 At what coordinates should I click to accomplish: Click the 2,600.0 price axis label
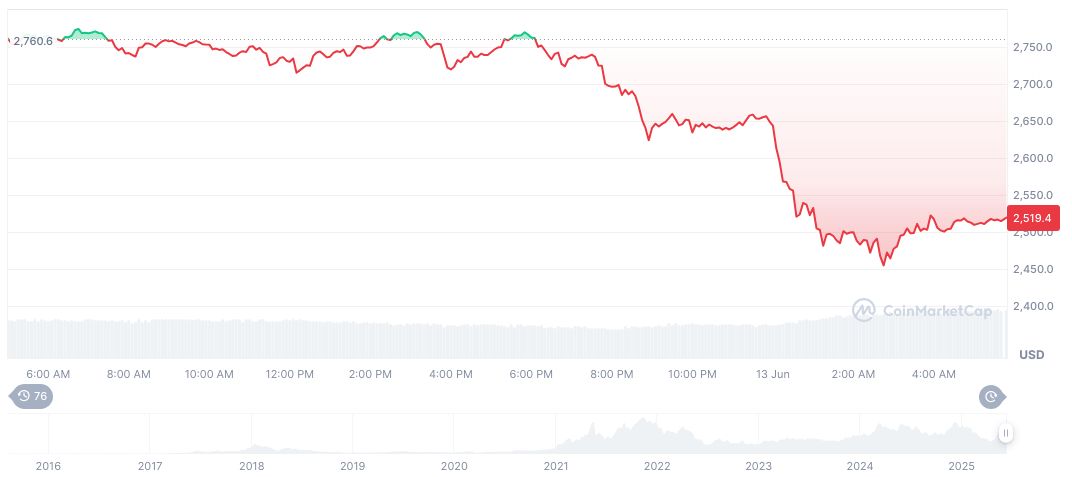1032,158
